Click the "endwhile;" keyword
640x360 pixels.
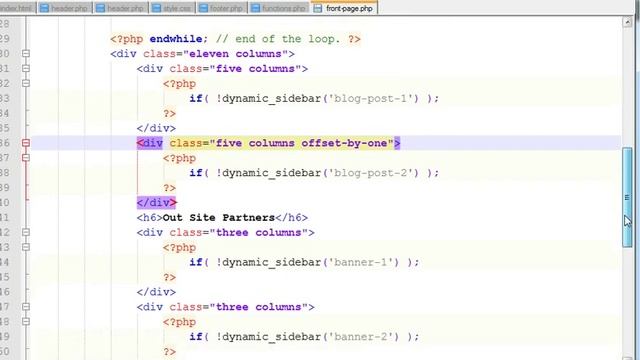pyautogui.click(x=178, y=39)
